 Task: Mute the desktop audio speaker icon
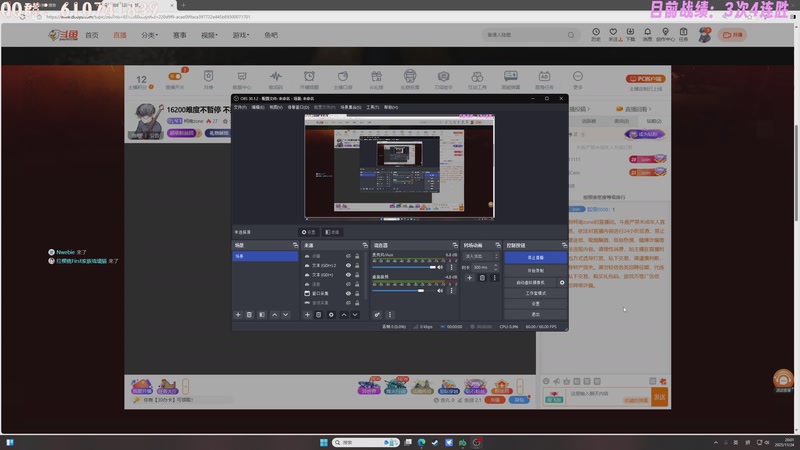click(440, 291)
